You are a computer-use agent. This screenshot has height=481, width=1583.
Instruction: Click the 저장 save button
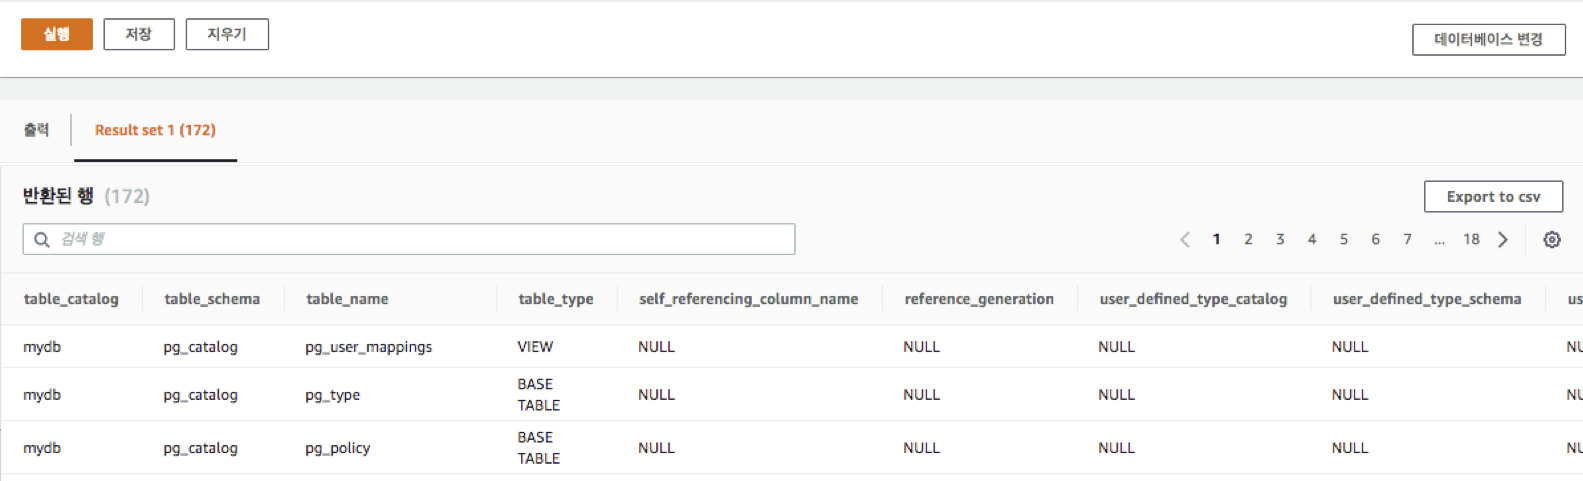point(139,34)
